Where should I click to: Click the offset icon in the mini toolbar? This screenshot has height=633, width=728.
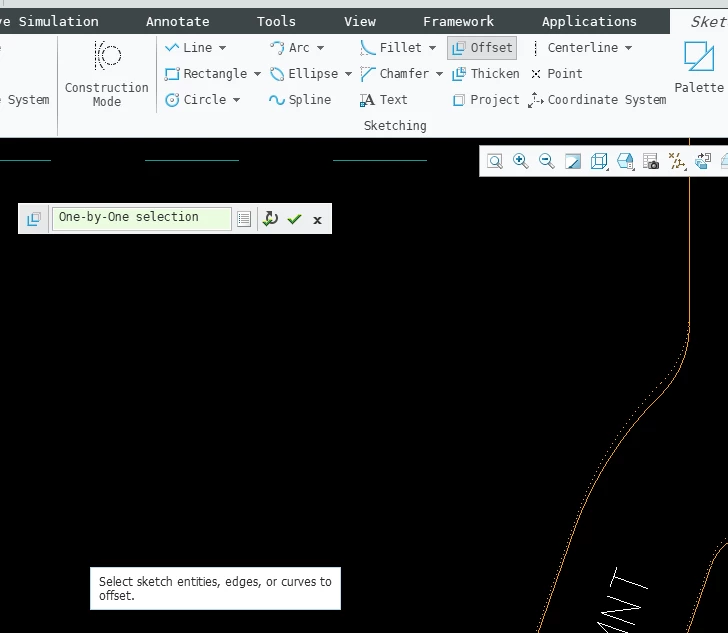pos(34,219)
